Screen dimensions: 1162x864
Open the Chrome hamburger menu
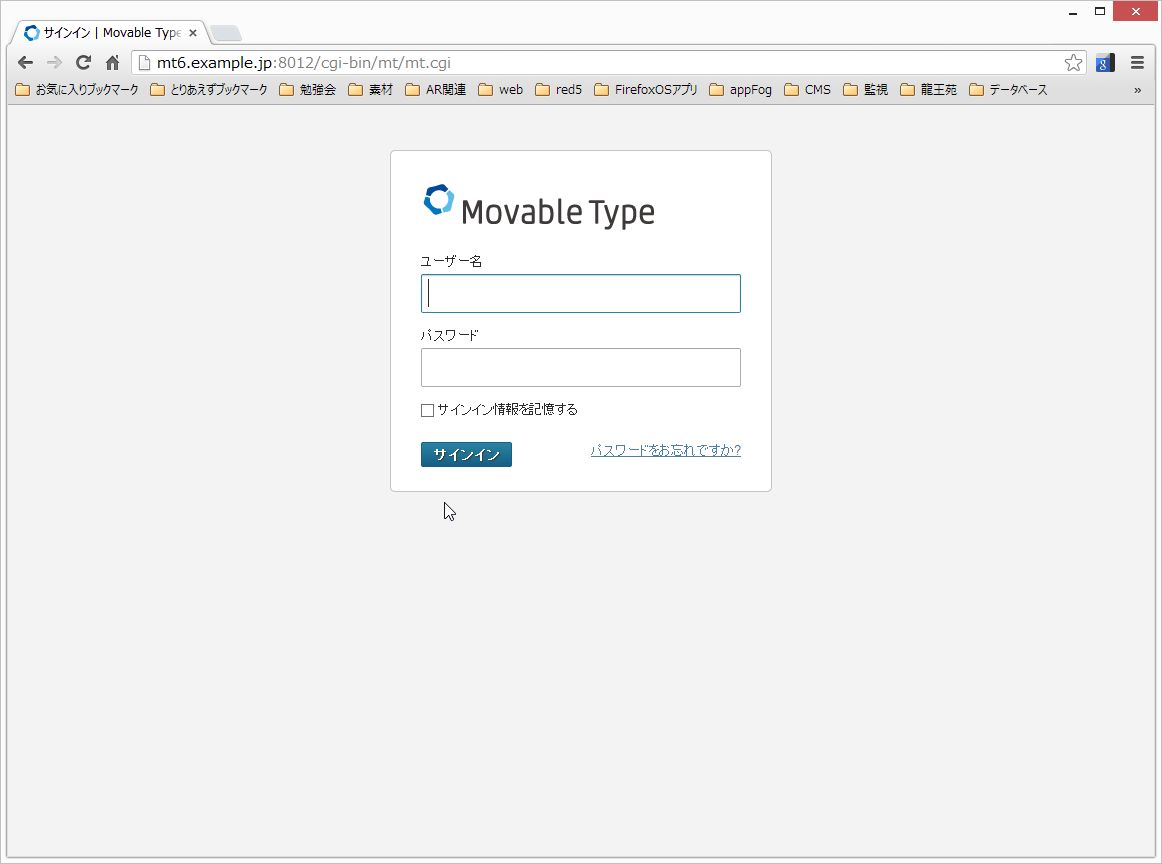[x=1138, y=63]
